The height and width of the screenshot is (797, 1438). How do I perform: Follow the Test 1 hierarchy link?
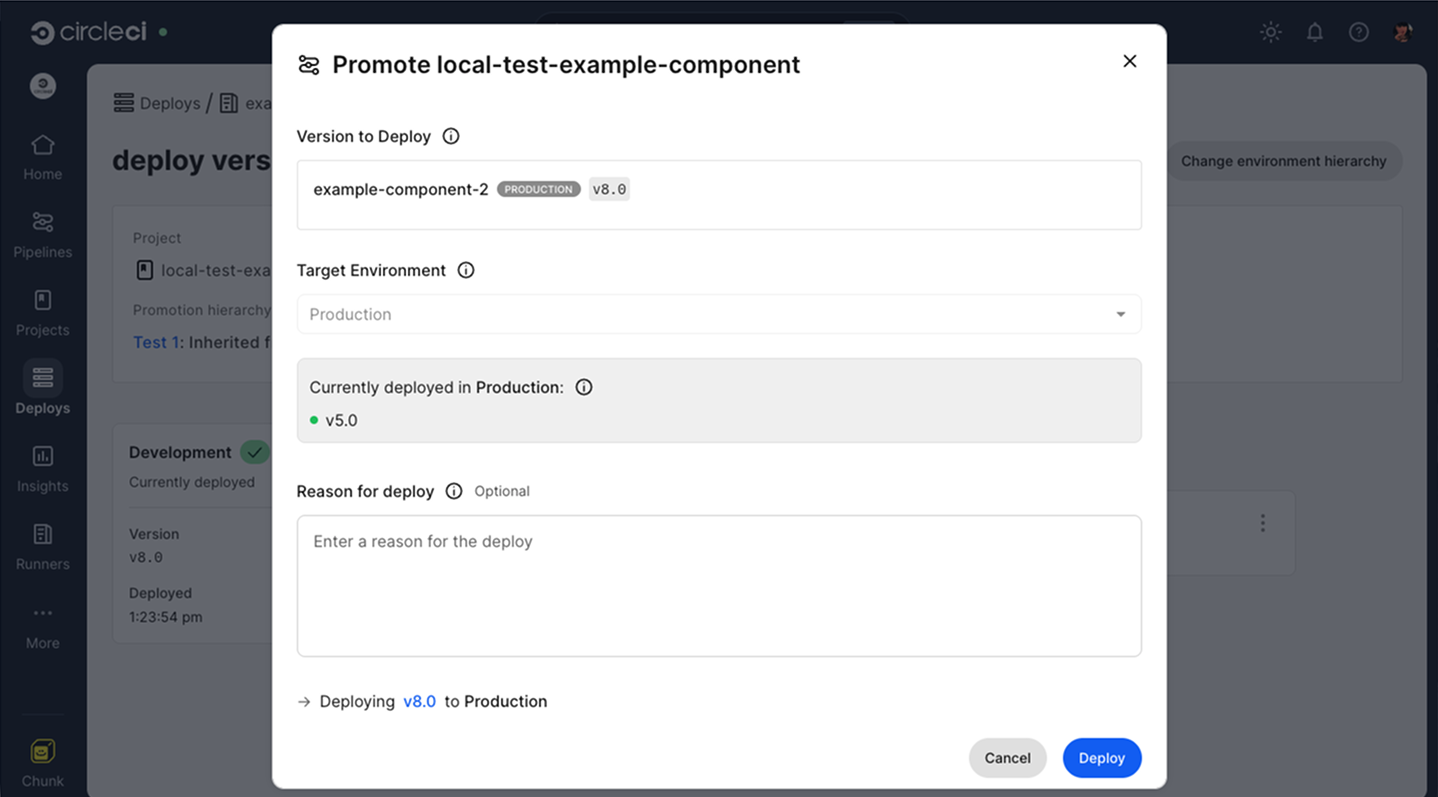point(155,342)
